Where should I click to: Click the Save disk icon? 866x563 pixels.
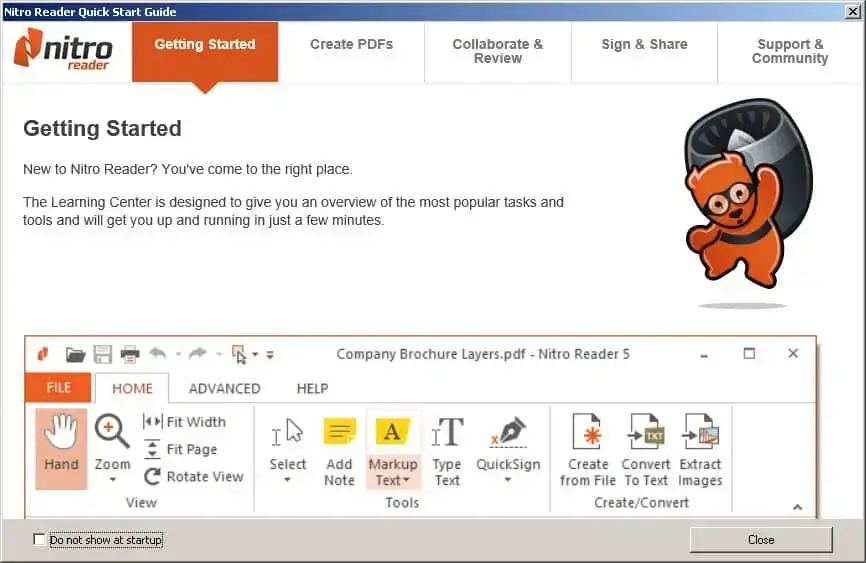pos(103,354)
